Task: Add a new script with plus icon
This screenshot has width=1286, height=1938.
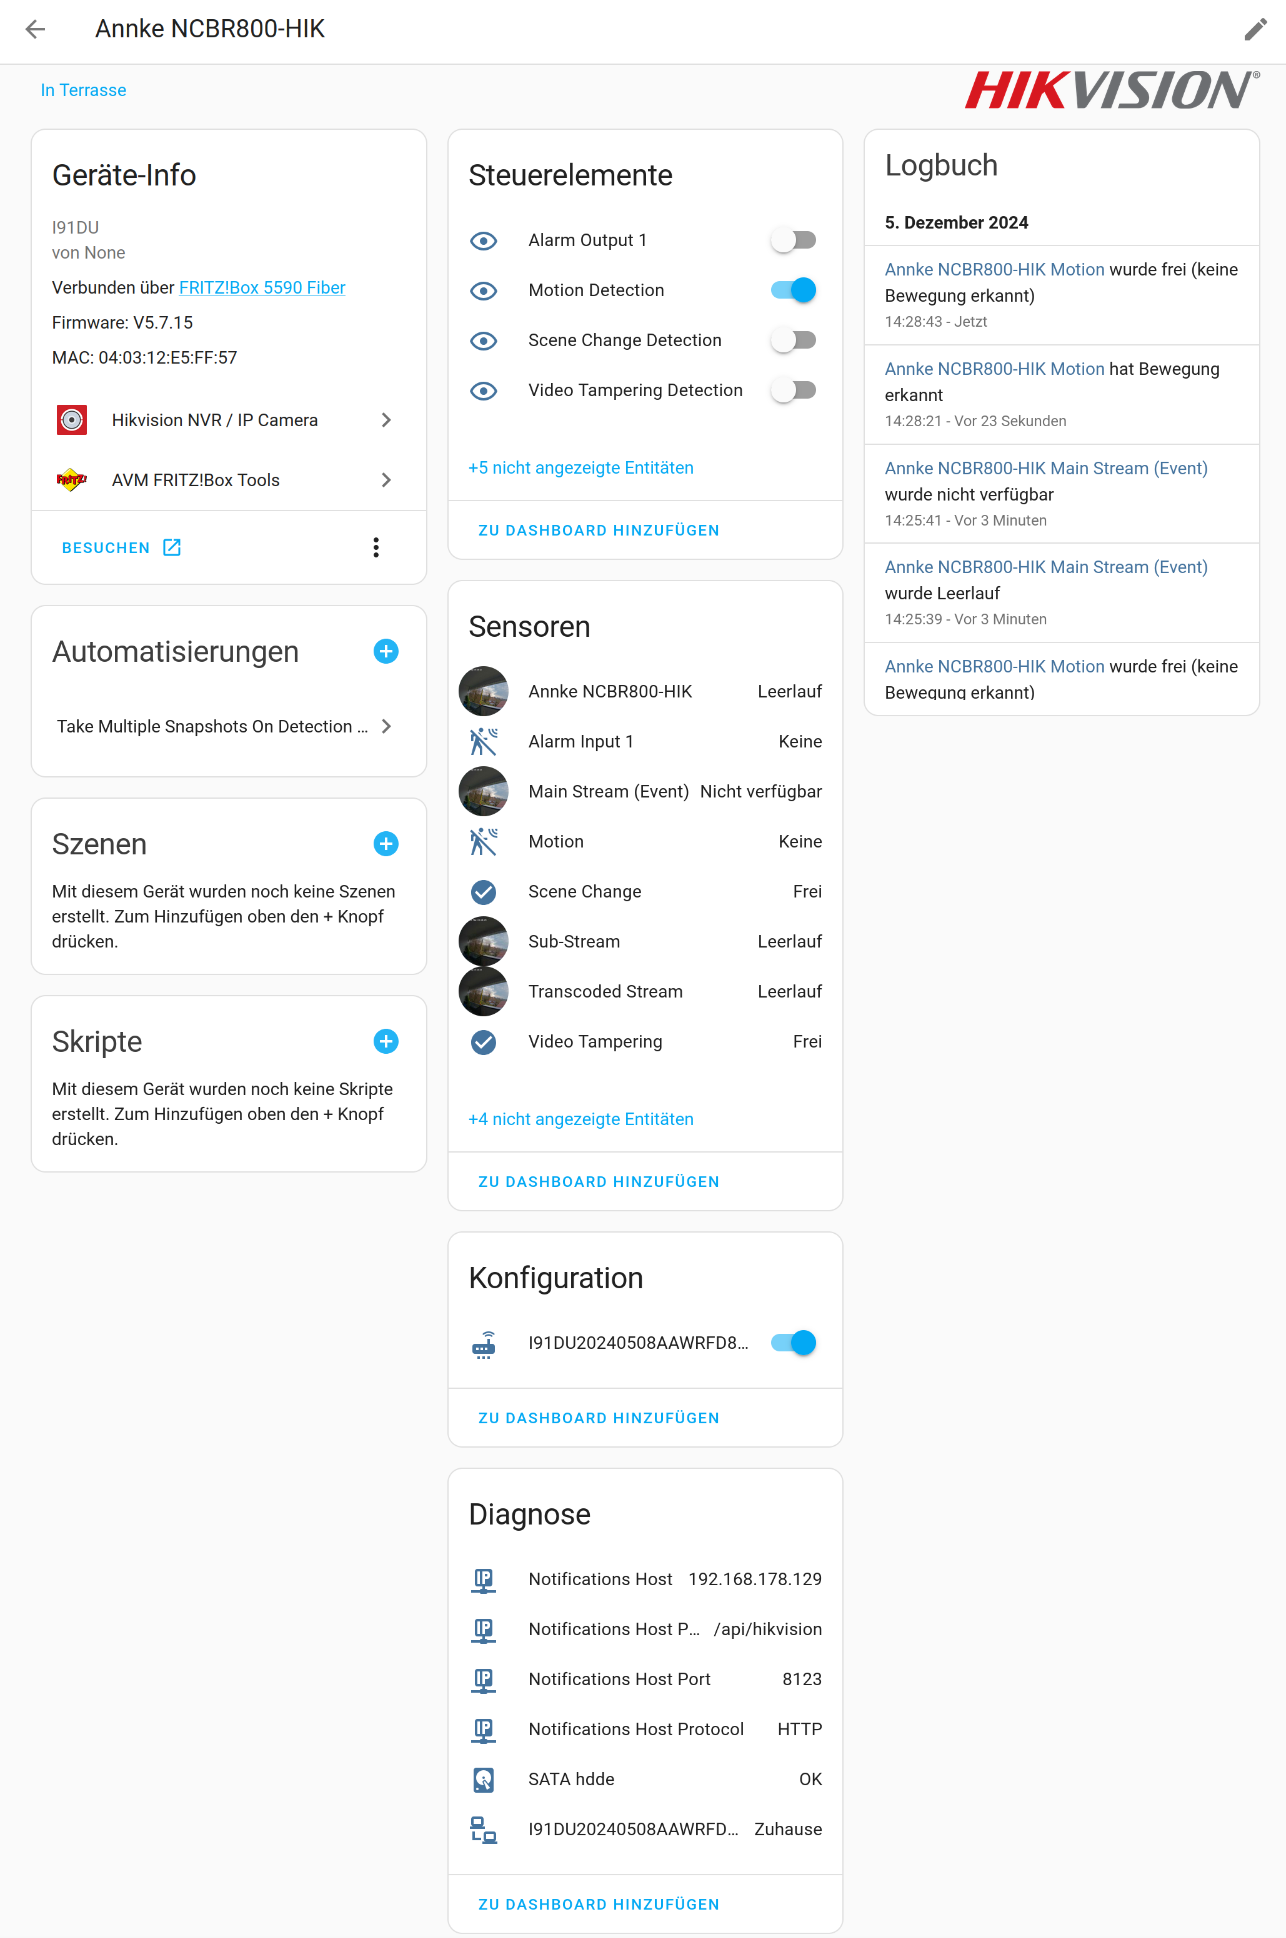Action: point(386,1041)
